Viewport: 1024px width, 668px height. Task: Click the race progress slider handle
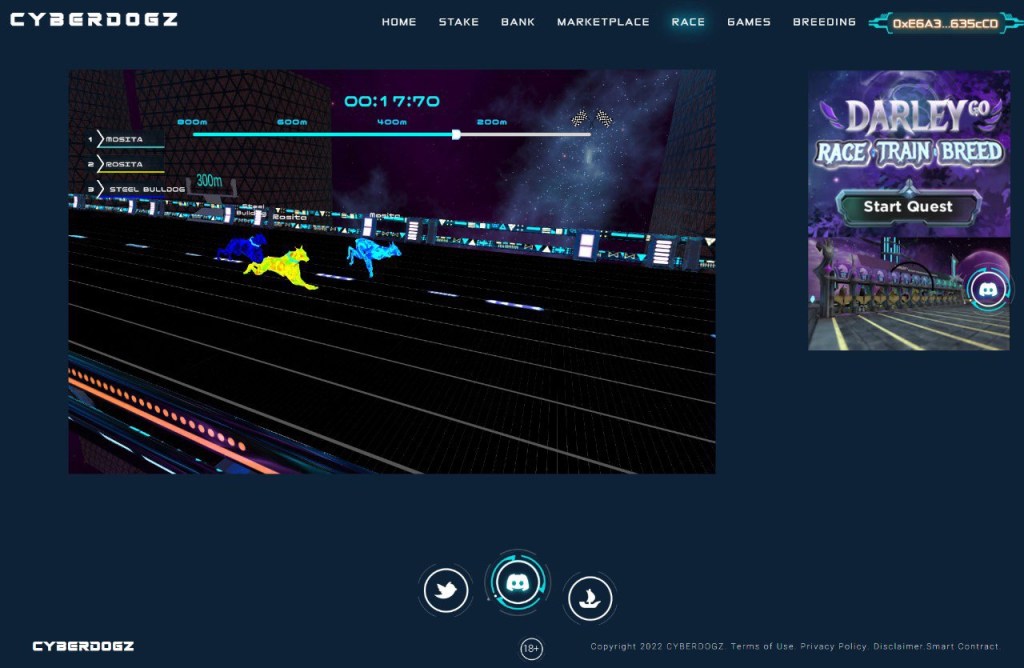click(458, 132)
